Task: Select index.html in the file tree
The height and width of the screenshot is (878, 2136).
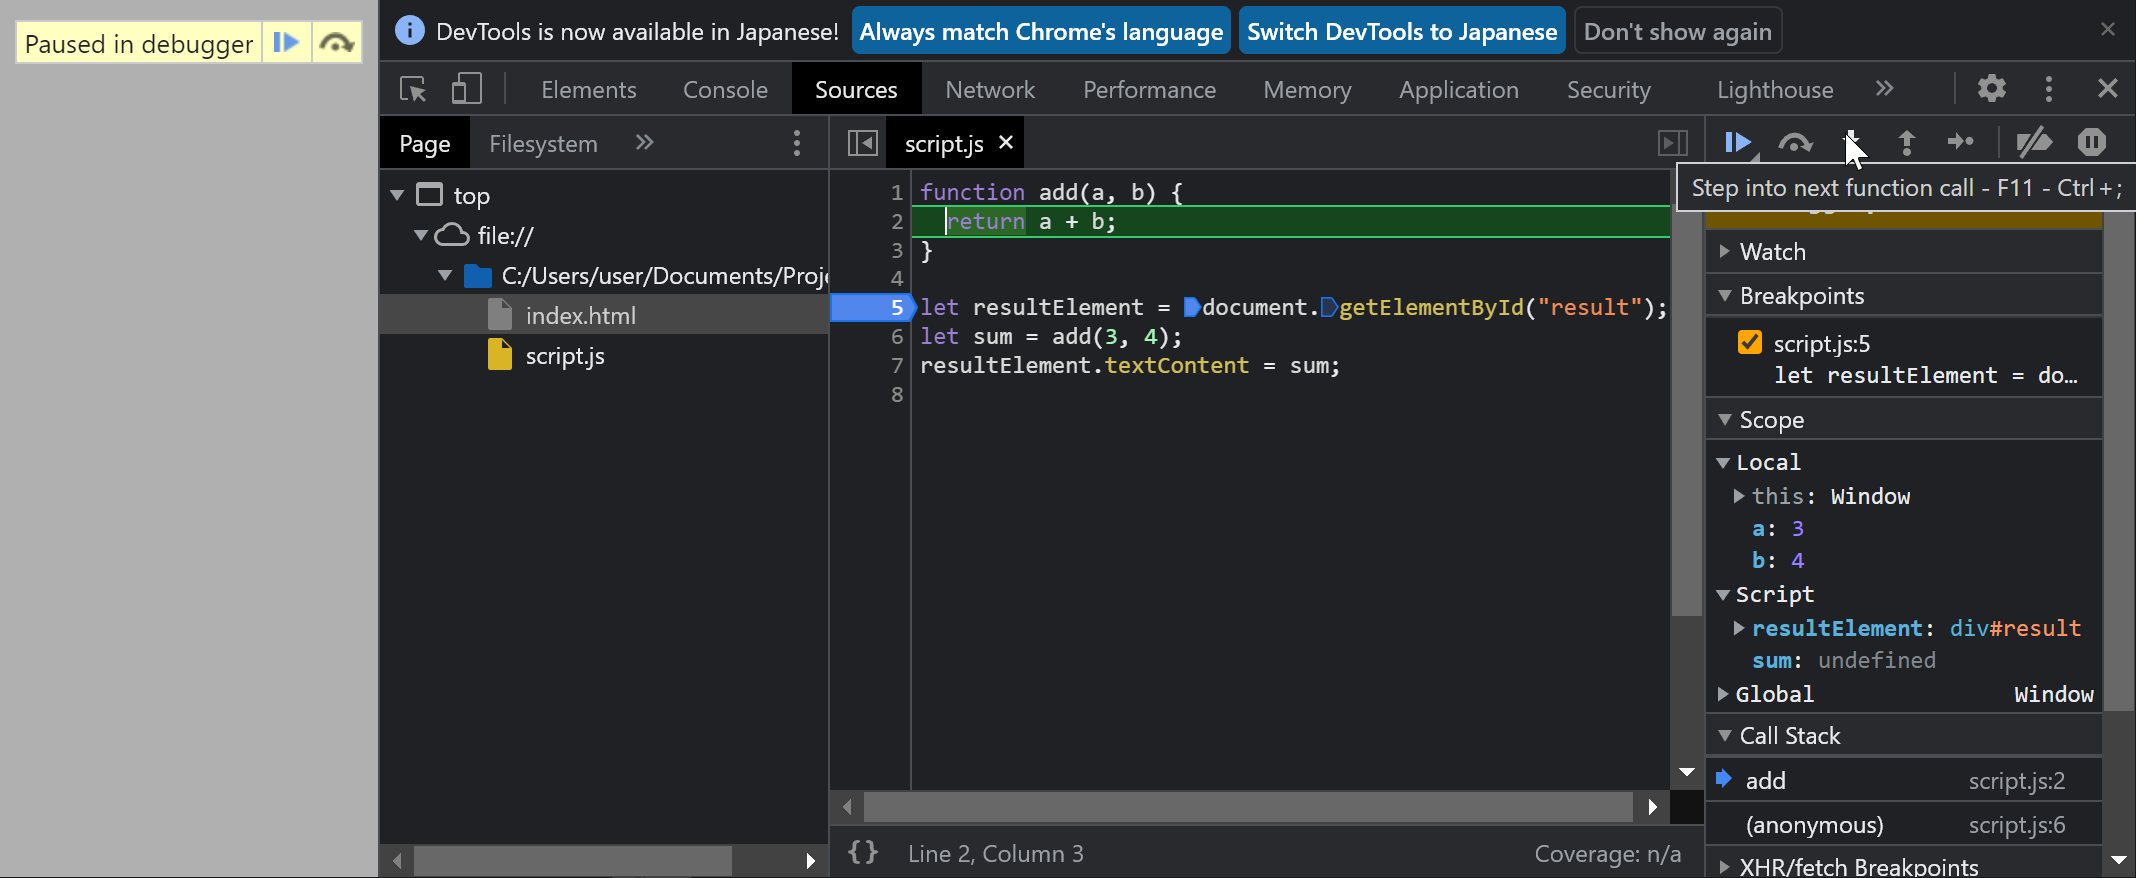Action: [580, 316]
